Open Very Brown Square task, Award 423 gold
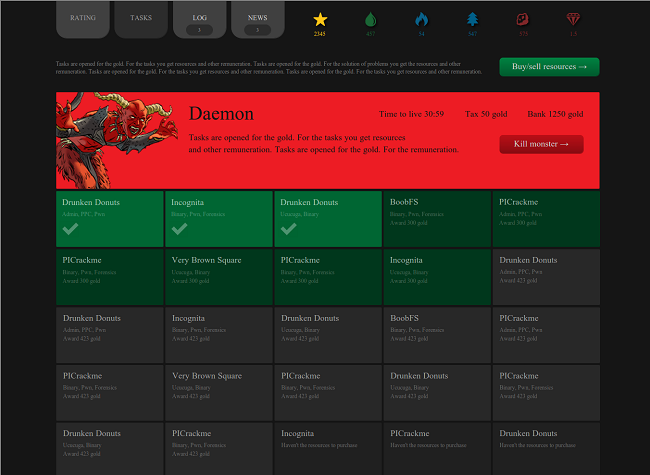Viewport: 650px width, 475px height. tap(219, 393)
